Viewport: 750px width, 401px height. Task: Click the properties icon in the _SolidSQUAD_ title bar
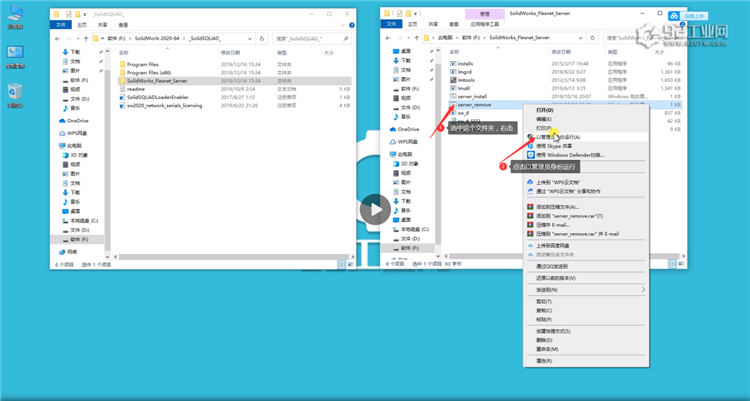pos(69,14)
